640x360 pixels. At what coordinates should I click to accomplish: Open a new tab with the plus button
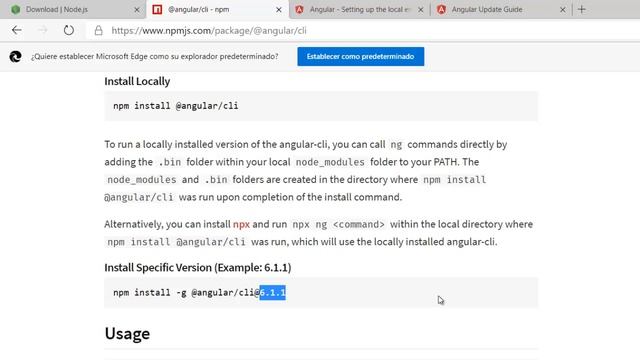tap(582, 9)
